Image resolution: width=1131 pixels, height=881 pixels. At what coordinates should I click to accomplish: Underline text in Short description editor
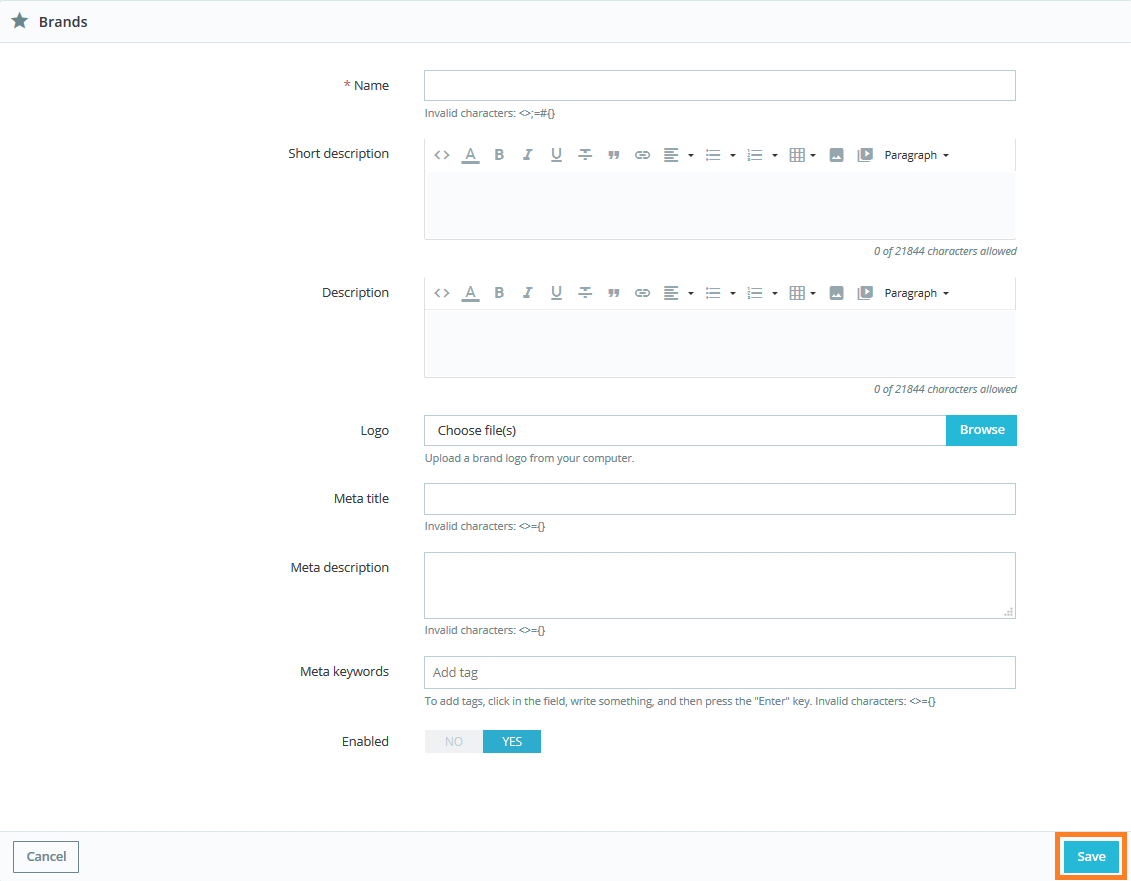[x=556, y=155]
